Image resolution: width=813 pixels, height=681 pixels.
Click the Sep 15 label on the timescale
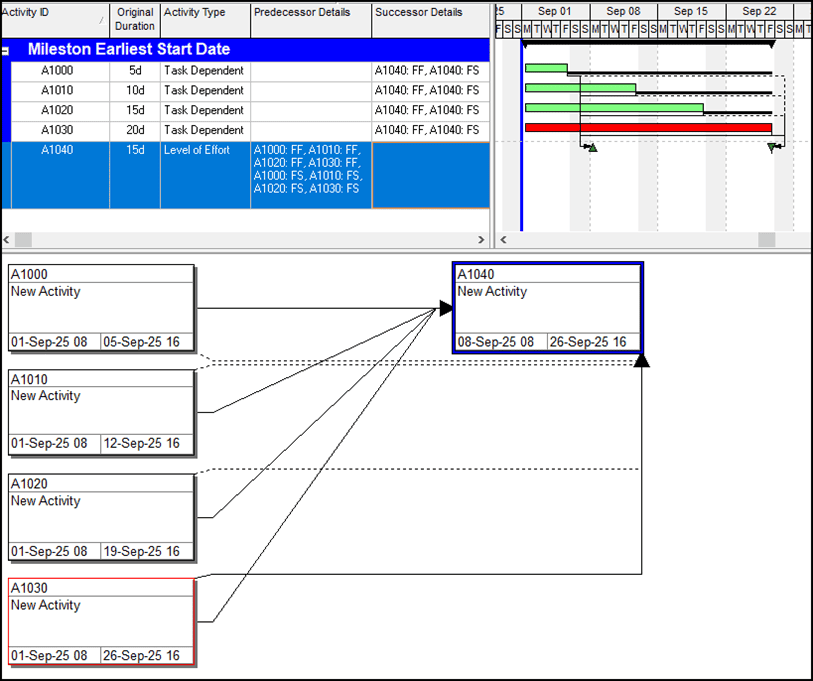(690, 10)
